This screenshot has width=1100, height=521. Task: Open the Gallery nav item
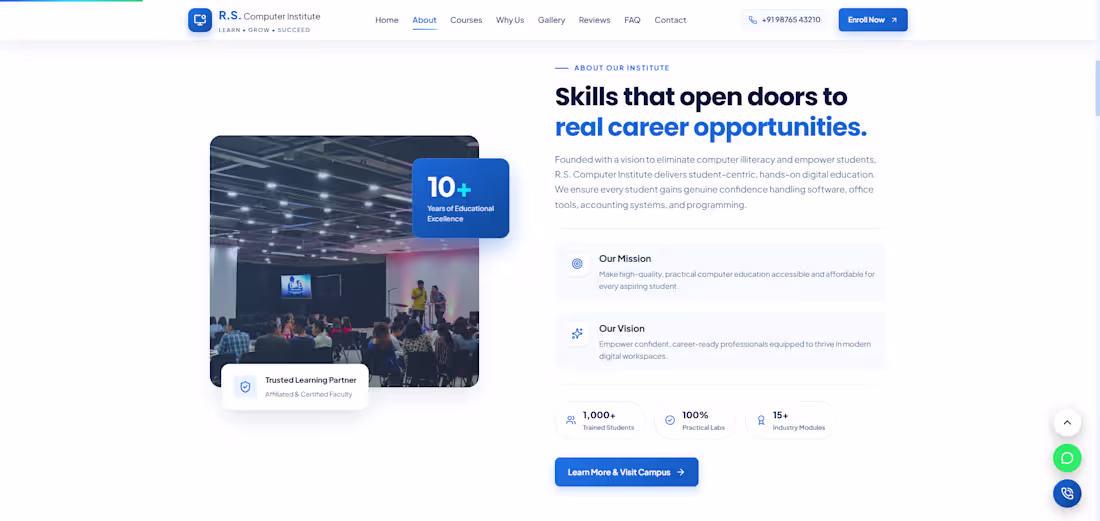(551, 20)
